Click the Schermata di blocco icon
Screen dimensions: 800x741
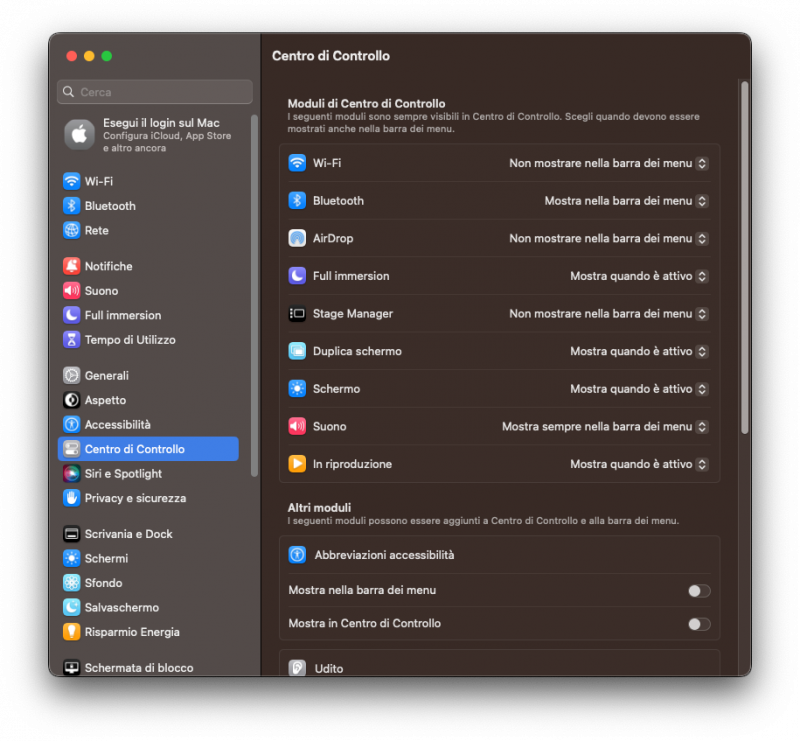71,668
